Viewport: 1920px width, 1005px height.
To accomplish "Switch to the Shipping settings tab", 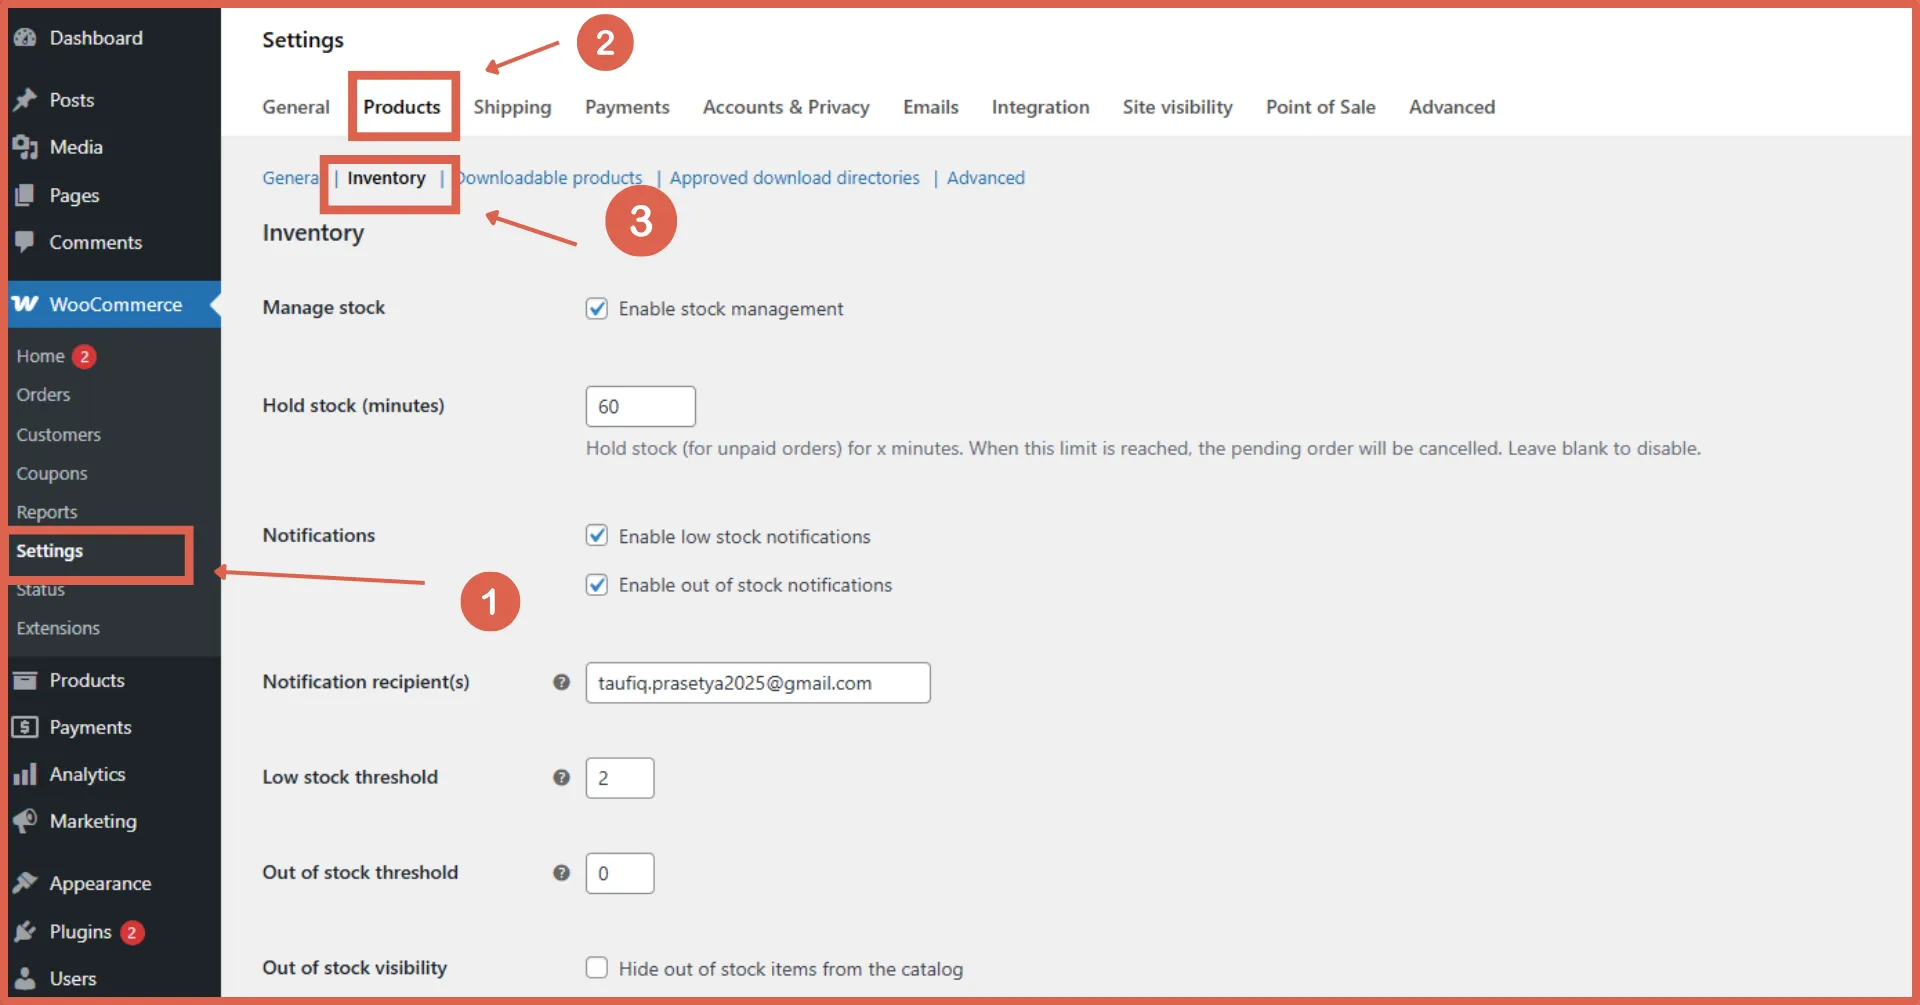I will point(512,107).
